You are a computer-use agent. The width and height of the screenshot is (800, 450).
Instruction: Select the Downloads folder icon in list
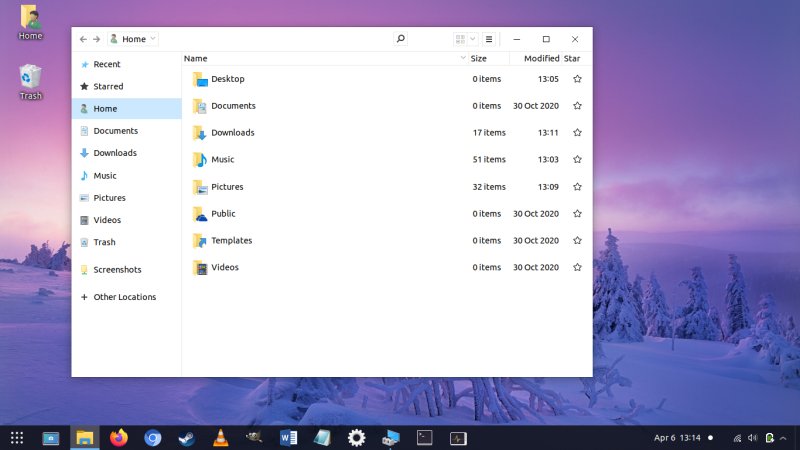[200, 133]
